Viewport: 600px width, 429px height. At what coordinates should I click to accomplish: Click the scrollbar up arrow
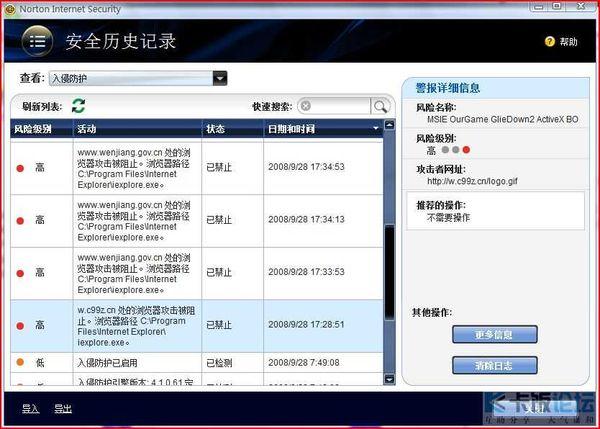click(389, 125)
